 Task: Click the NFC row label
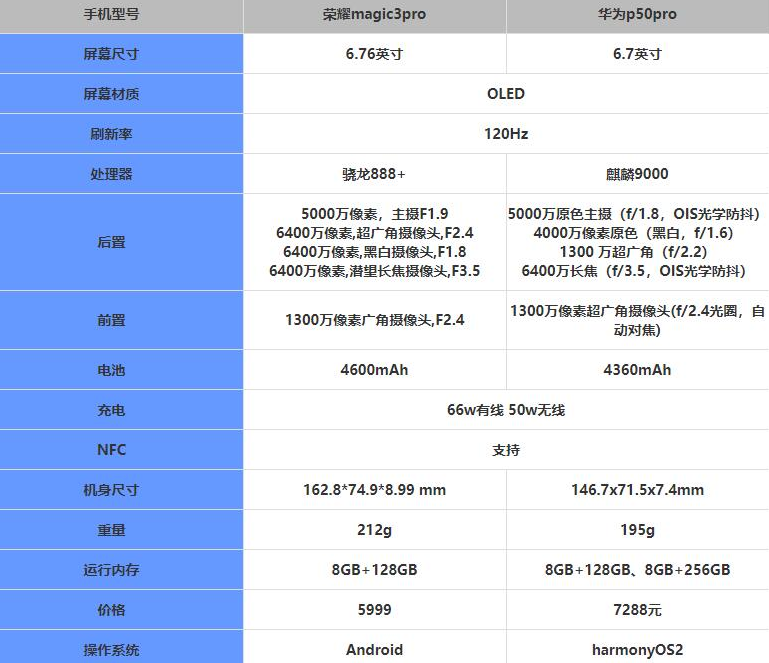click(111, 450)
